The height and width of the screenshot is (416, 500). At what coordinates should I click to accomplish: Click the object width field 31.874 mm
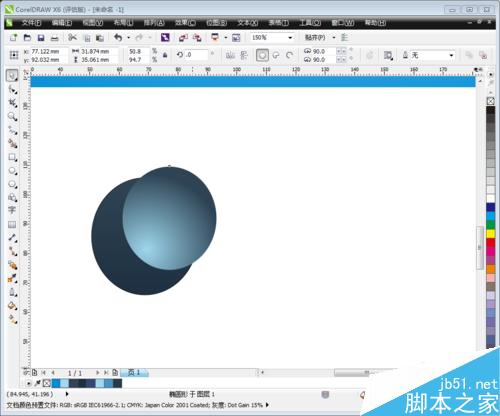[99, 51]
